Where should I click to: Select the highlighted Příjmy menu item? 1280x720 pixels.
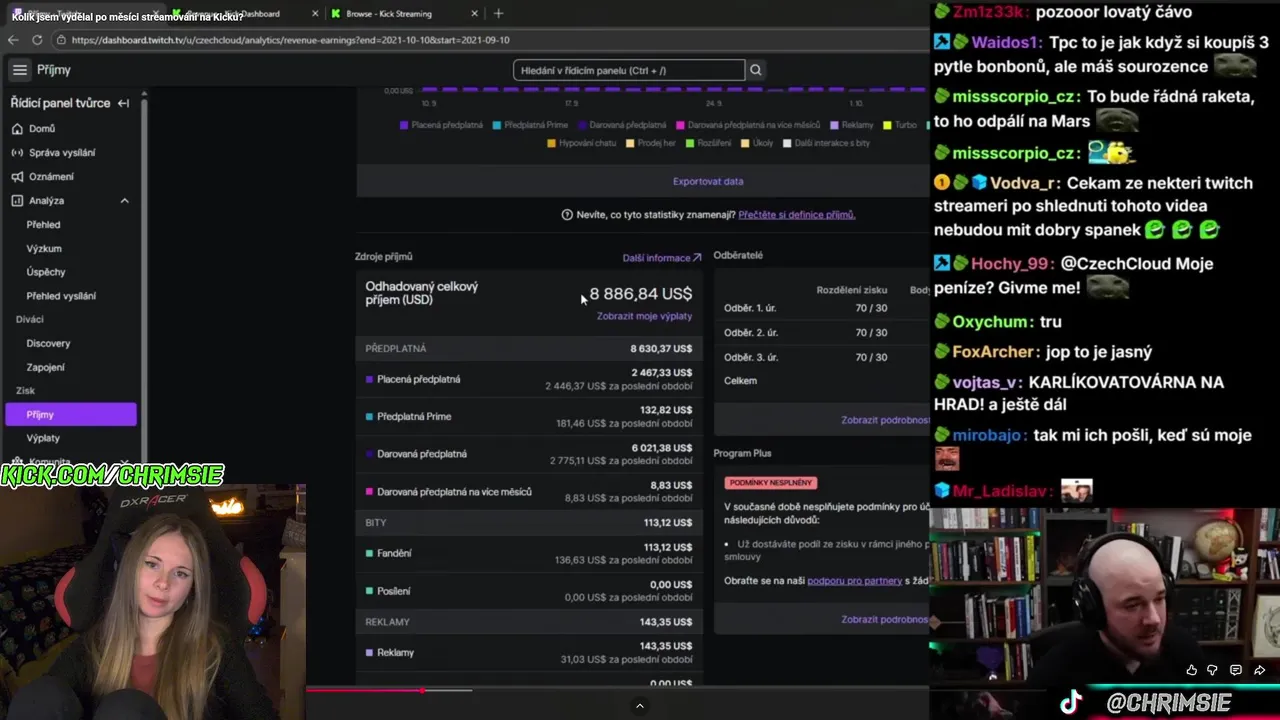tap(71, 414)
